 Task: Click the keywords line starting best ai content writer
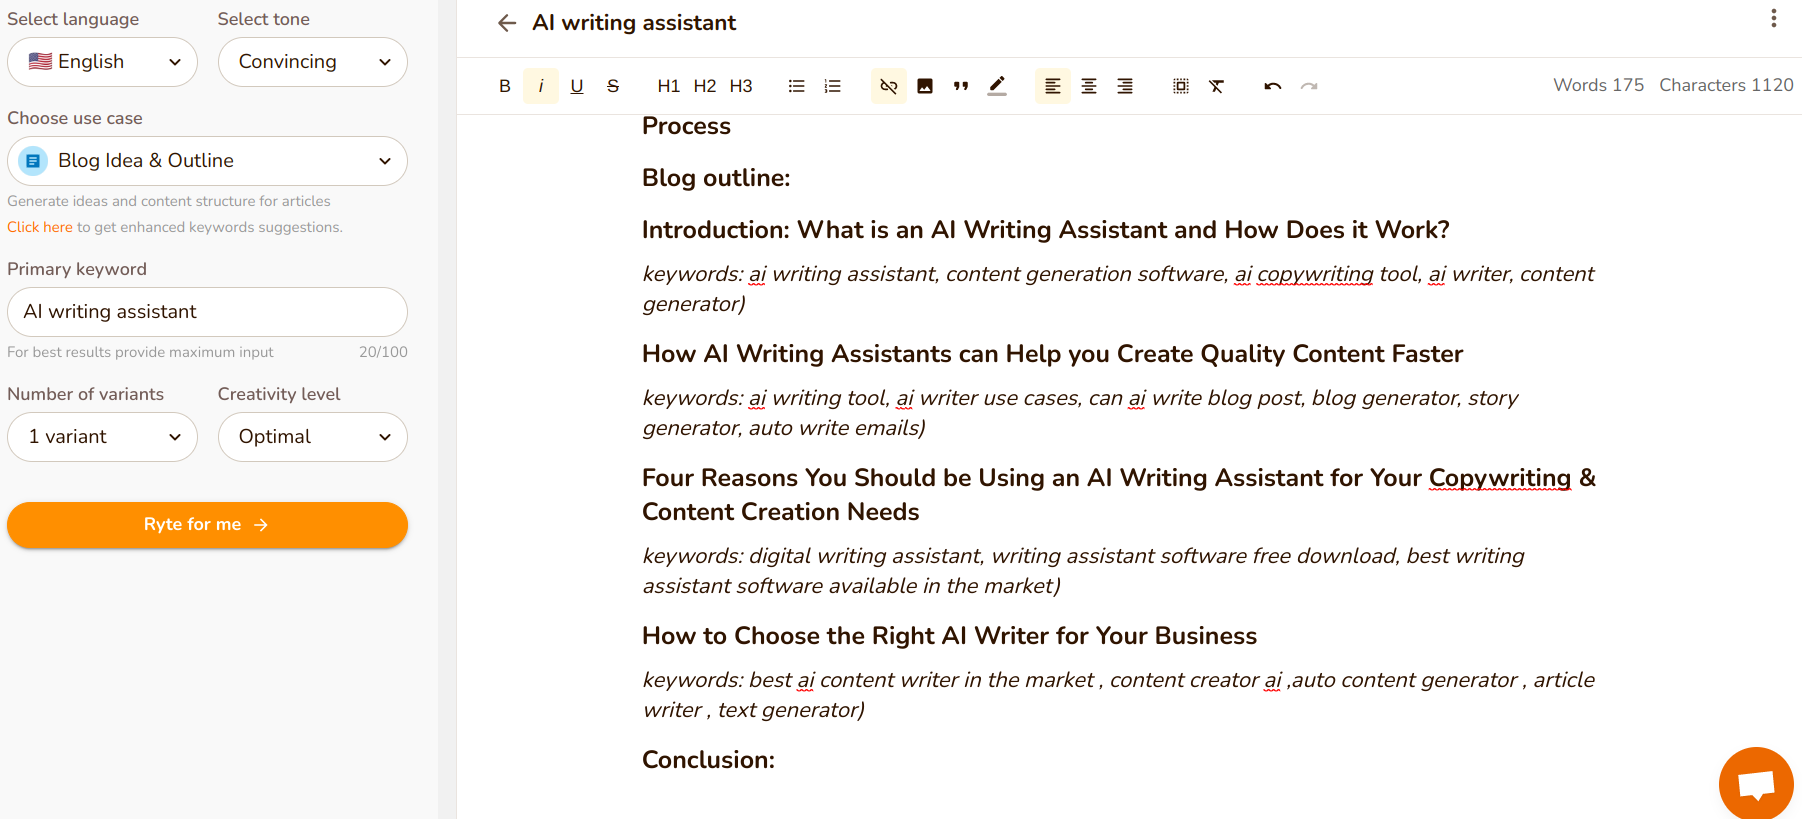click(1118, 695)
